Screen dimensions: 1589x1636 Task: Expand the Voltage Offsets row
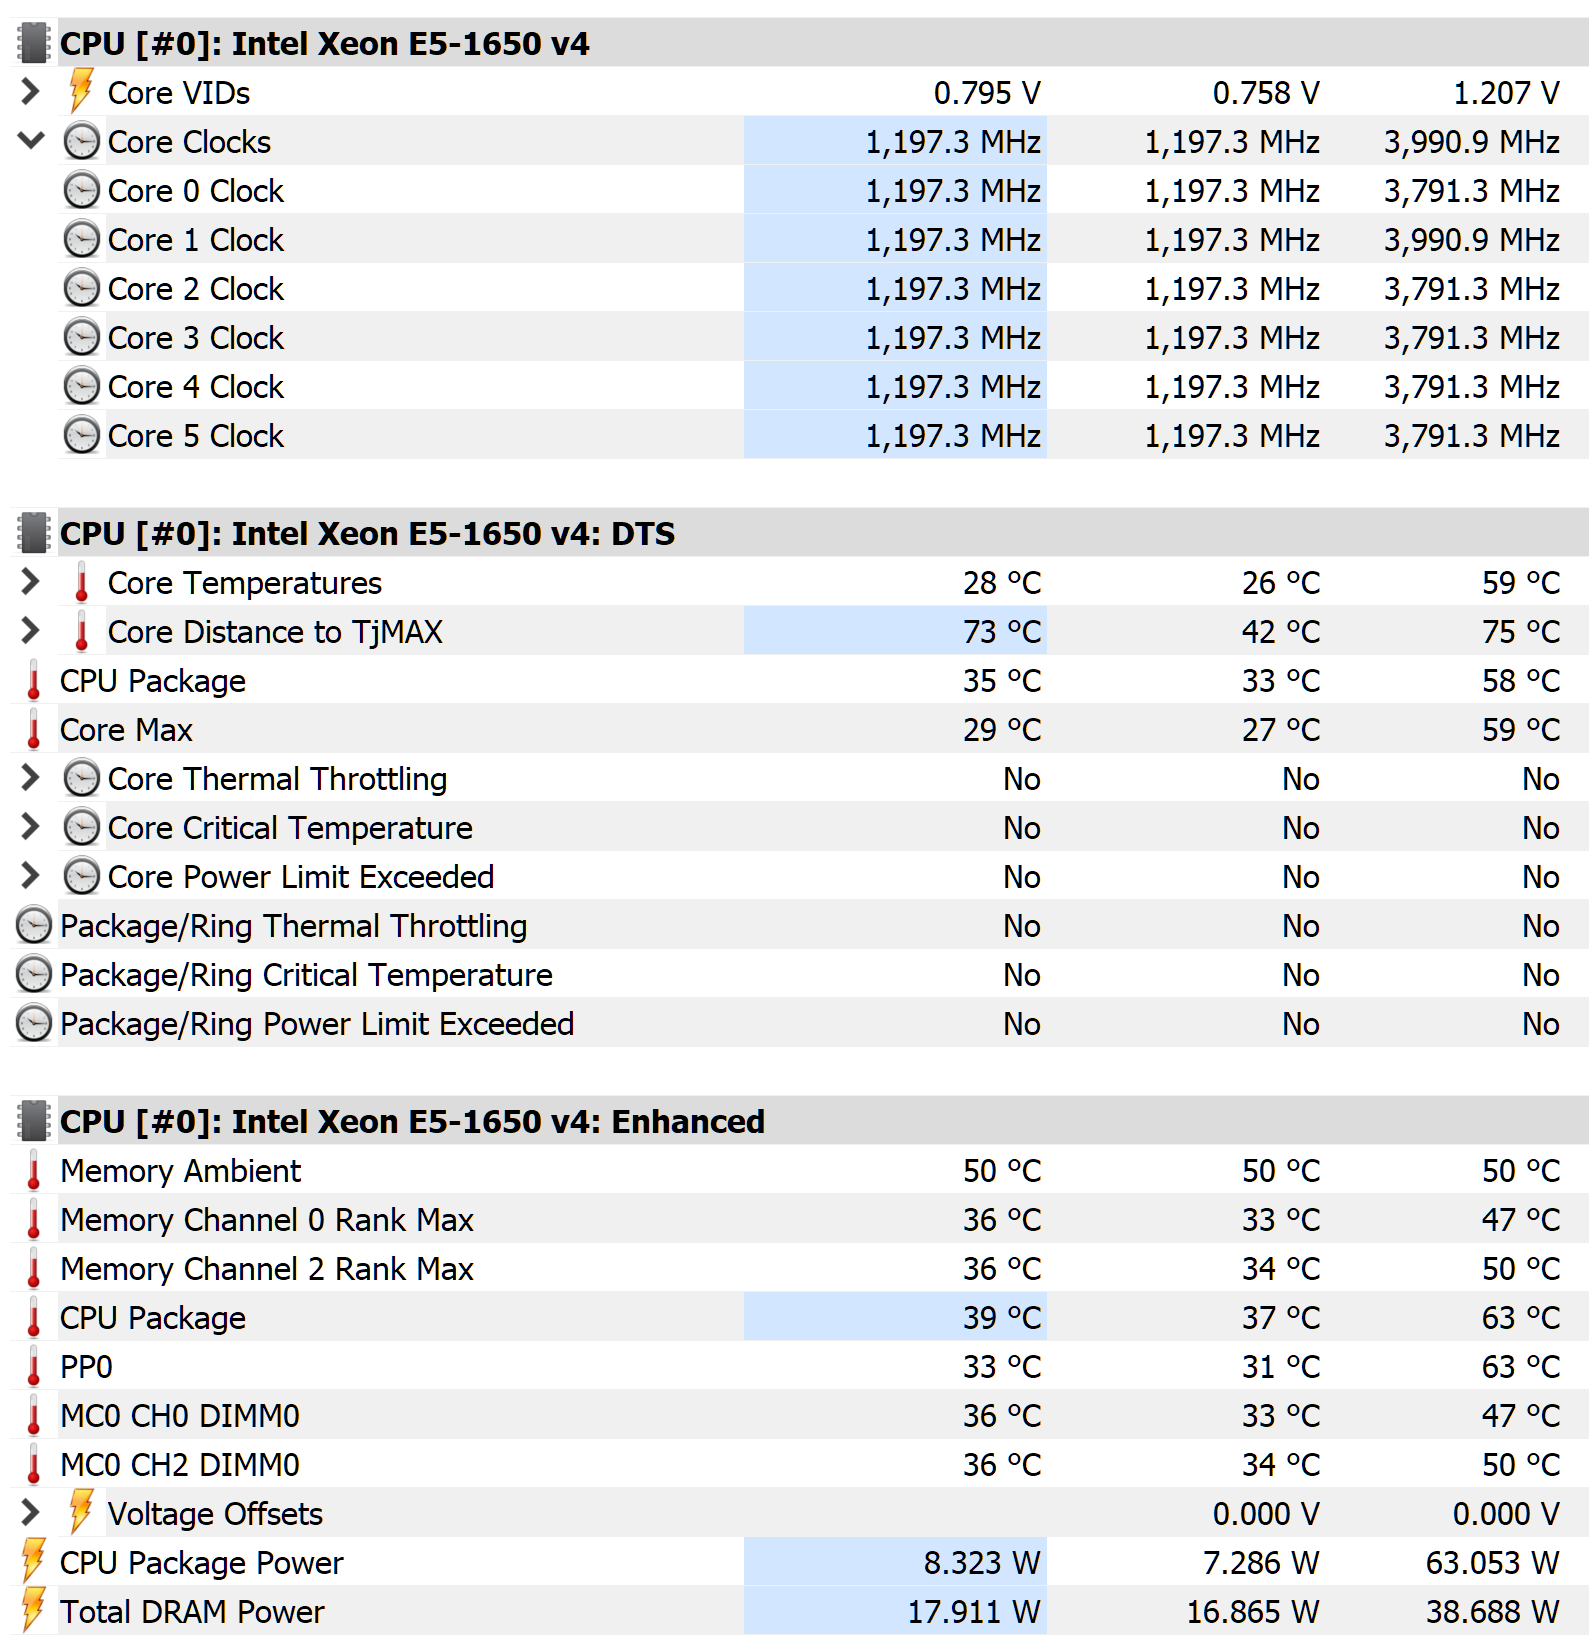[30, 1513]
